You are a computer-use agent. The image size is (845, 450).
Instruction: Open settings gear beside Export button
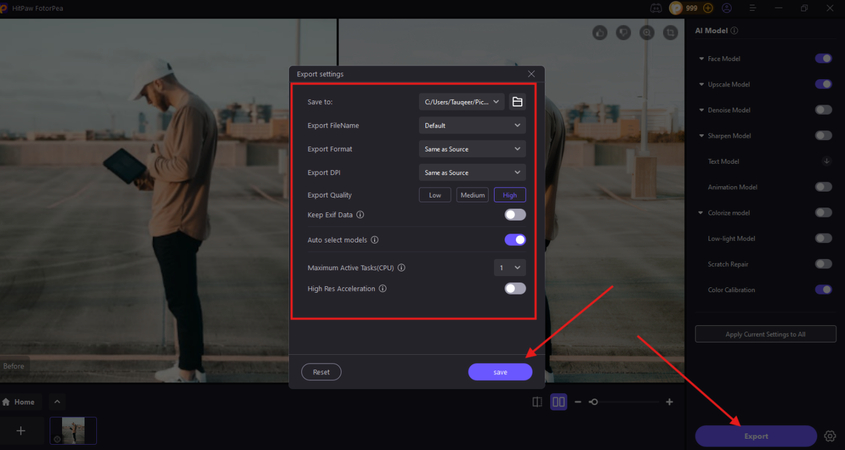pyautogui.click(x=830, y=436)
